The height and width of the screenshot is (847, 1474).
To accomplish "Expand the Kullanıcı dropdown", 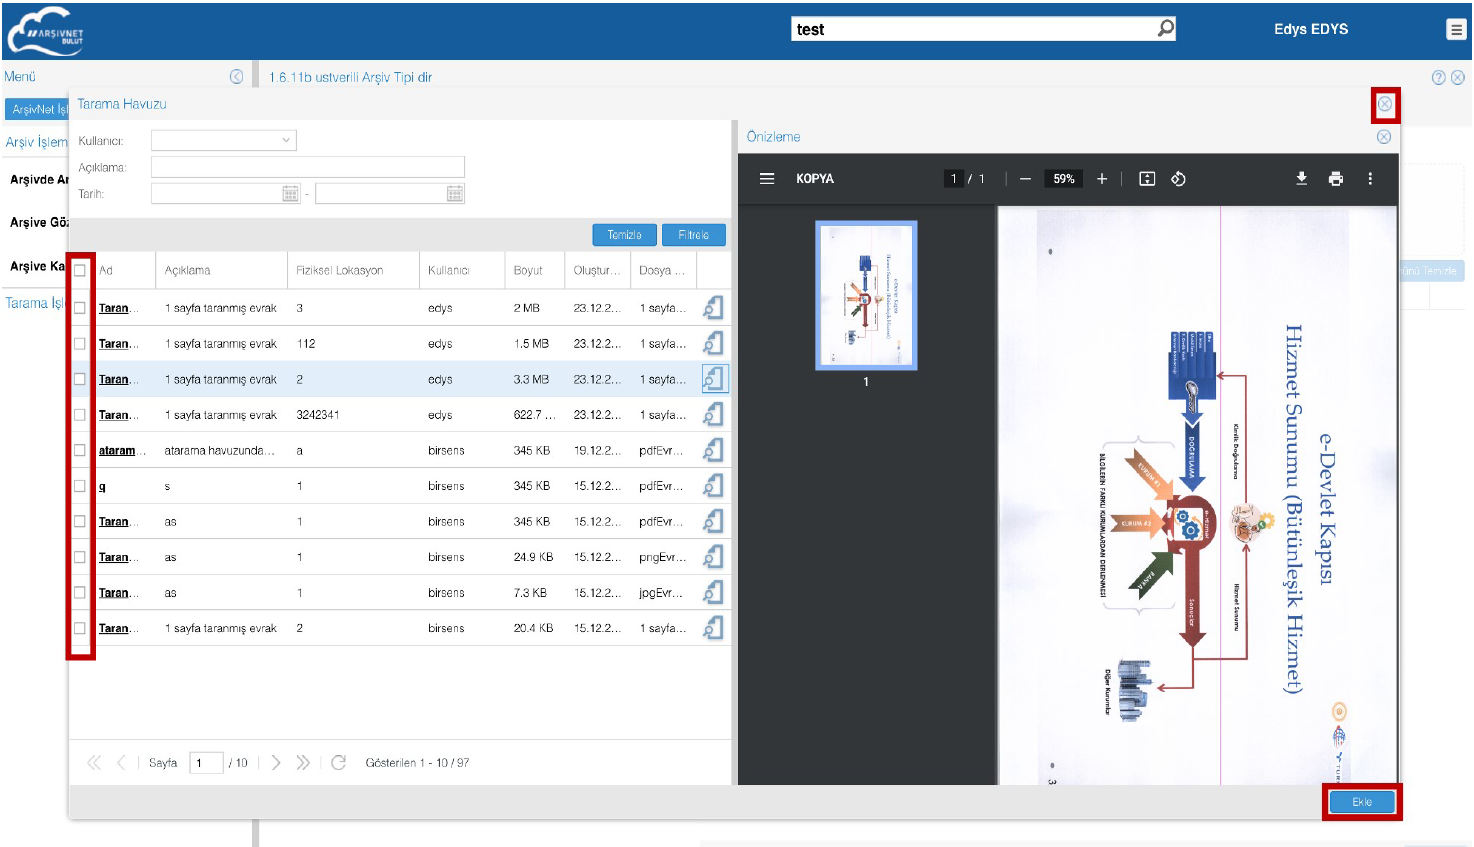I will pyautogui.click(x=286, y=141).
